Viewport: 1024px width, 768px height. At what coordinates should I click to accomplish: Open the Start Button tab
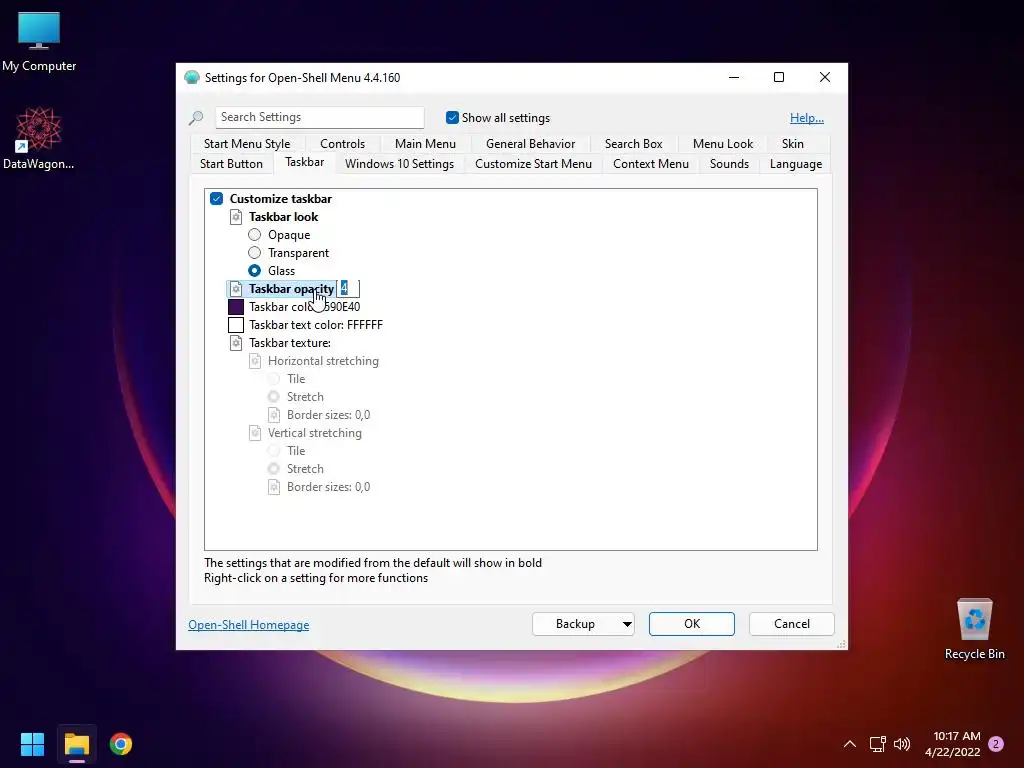[x=231, y=164]
